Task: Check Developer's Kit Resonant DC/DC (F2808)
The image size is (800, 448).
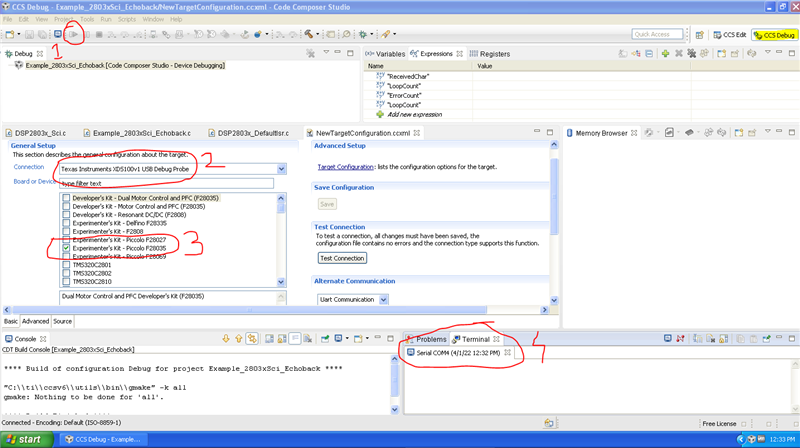Action: [66, 215]
